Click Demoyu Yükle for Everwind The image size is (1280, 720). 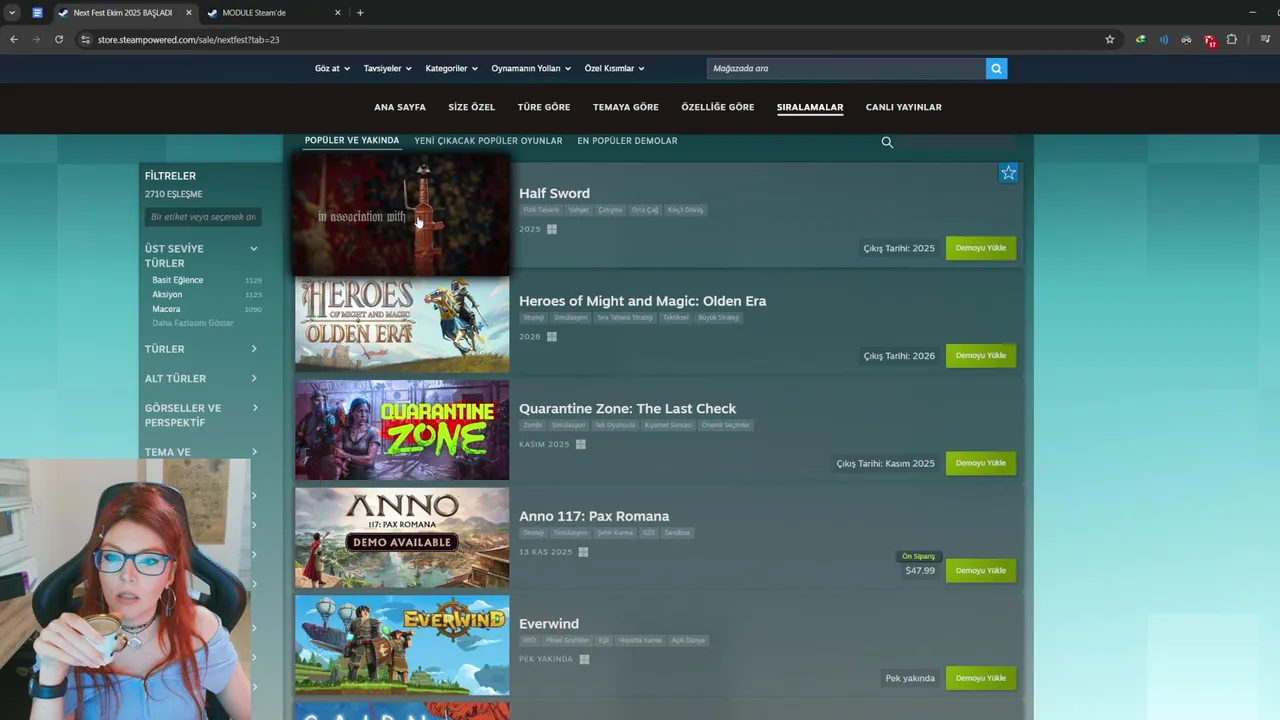pyautogui.click(x=981, y=678)
